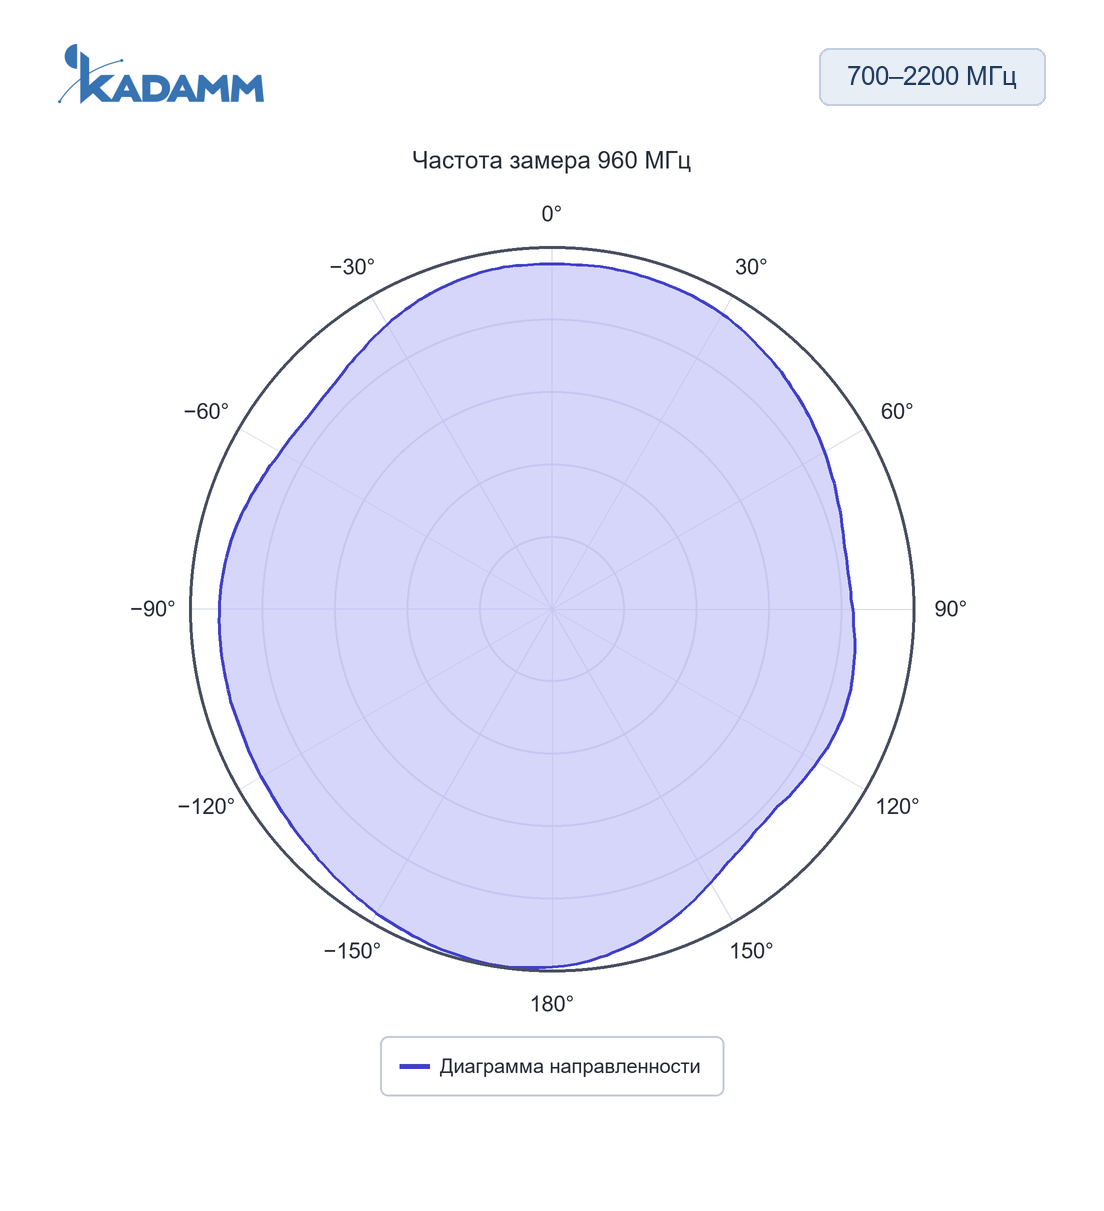This screenshot has height=1211, width=1104.
Task: Click the −120° angle label
Action: pos(206,806)
